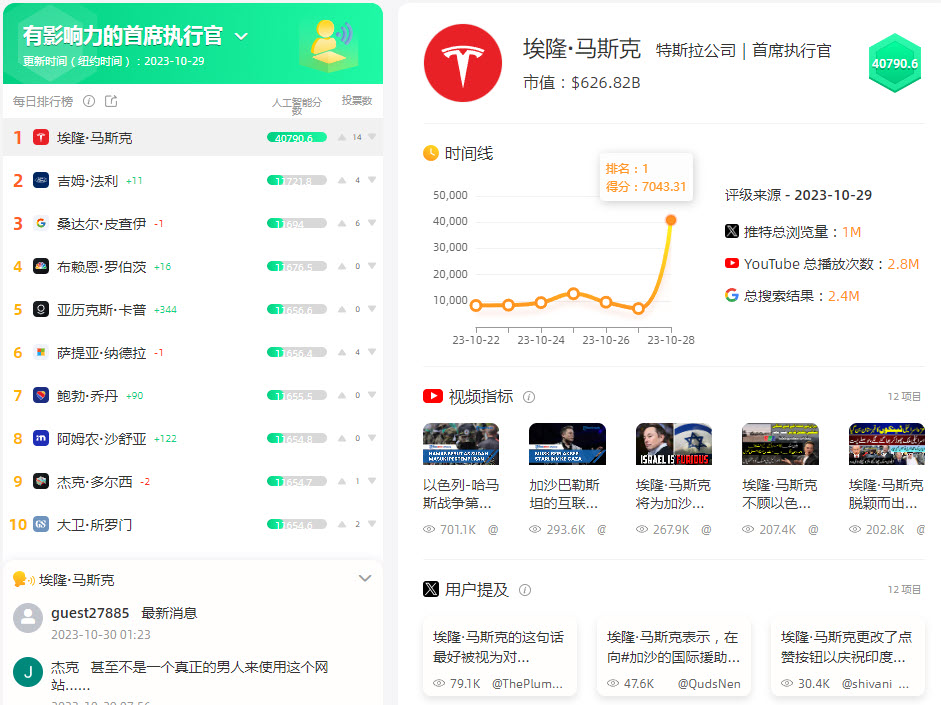This screenshot has width=941, height=705.
Task: Click the share icon beside 每日排行榜
Action: tap(111, 101)
